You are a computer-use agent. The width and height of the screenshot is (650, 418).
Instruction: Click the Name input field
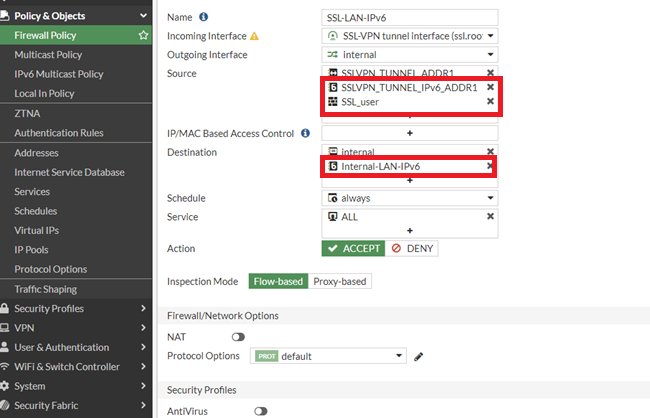tap(410, 17)
